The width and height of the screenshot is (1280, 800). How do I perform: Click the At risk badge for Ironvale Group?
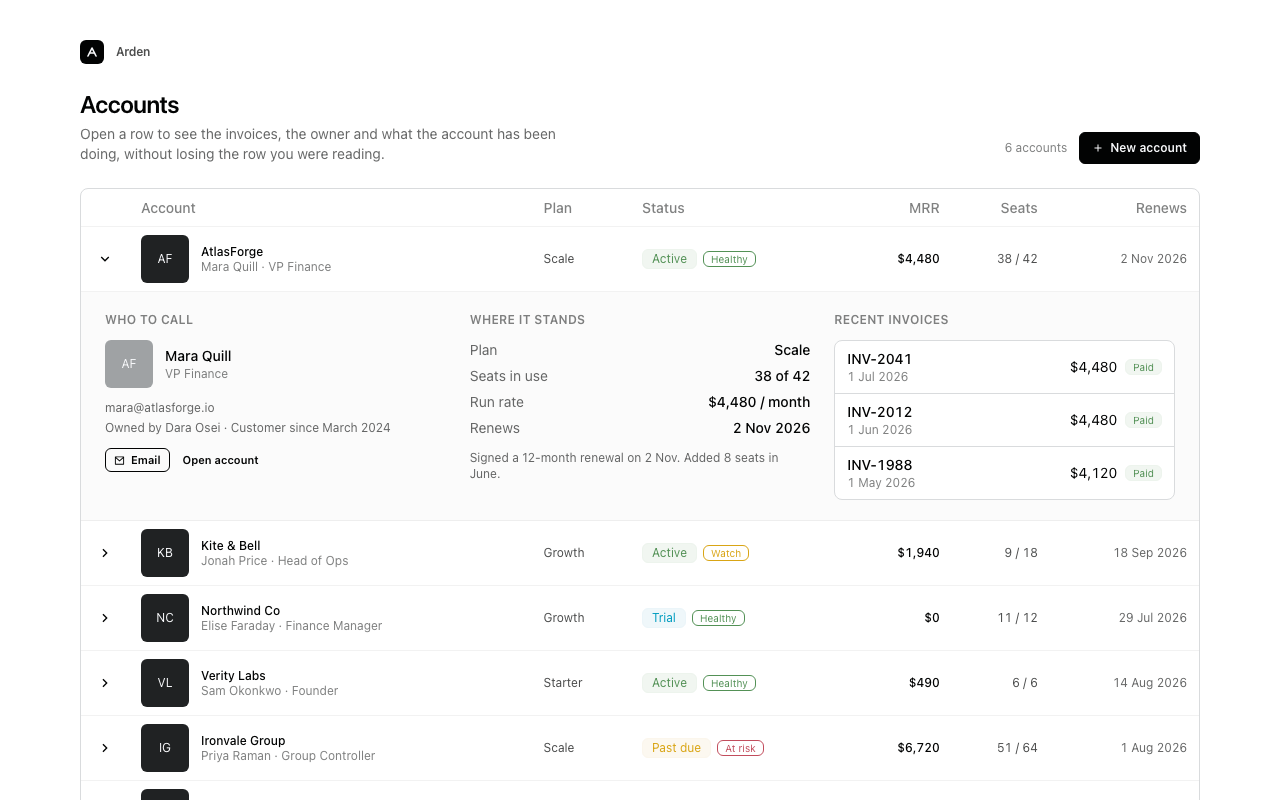(740, 748)
